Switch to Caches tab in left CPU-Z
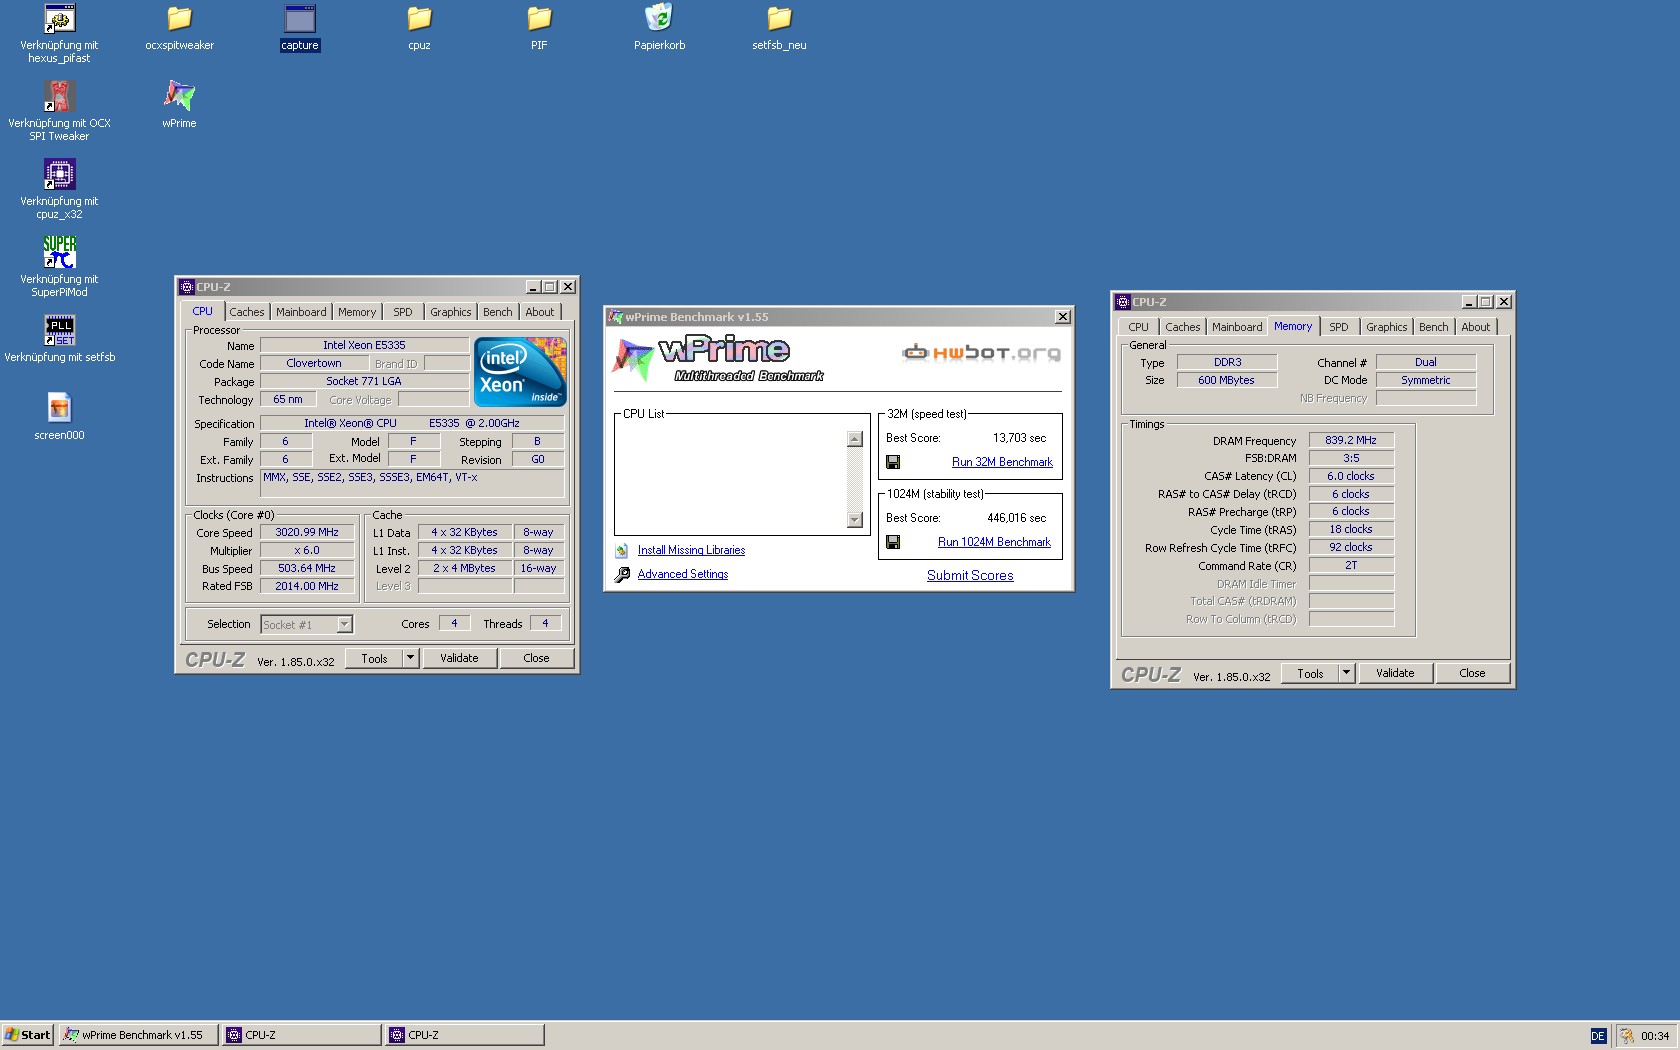 click(x=247, y=312)
